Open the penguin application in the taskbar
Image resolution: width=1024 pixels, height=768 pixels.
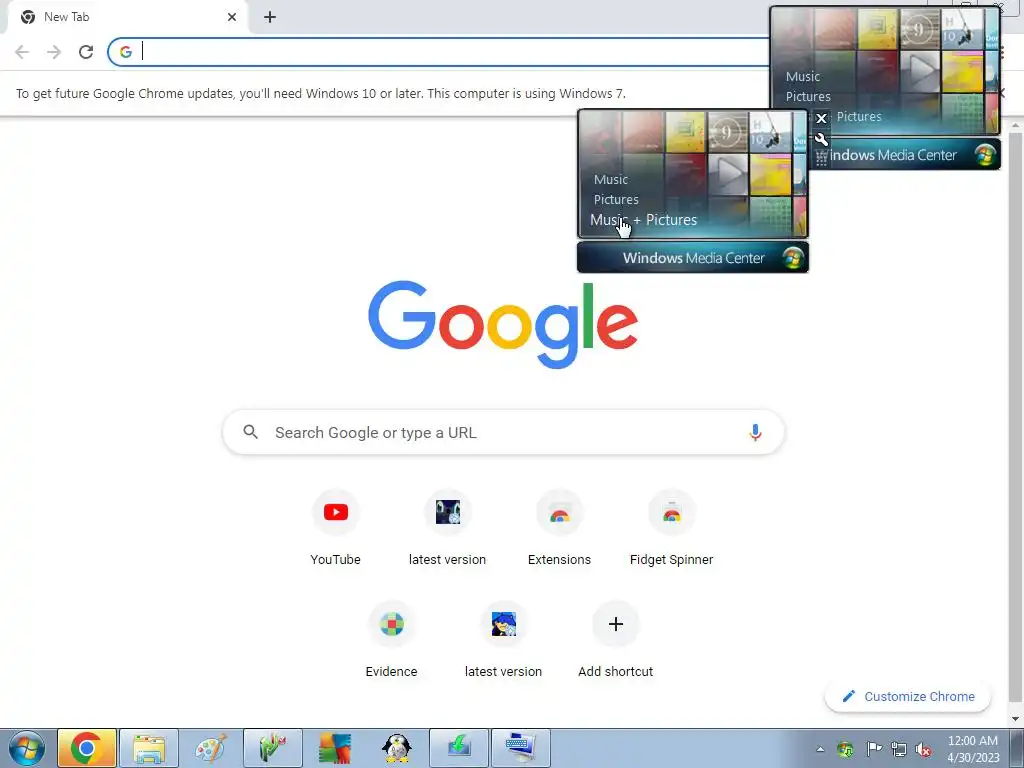(x=396, y=748)
